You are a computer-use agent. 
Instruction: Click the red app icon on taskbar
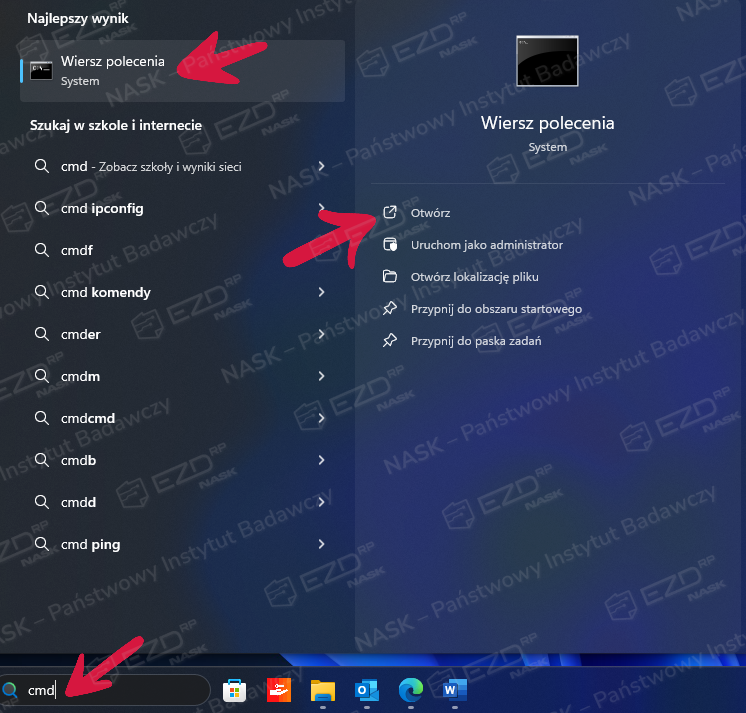pos(278,690)
